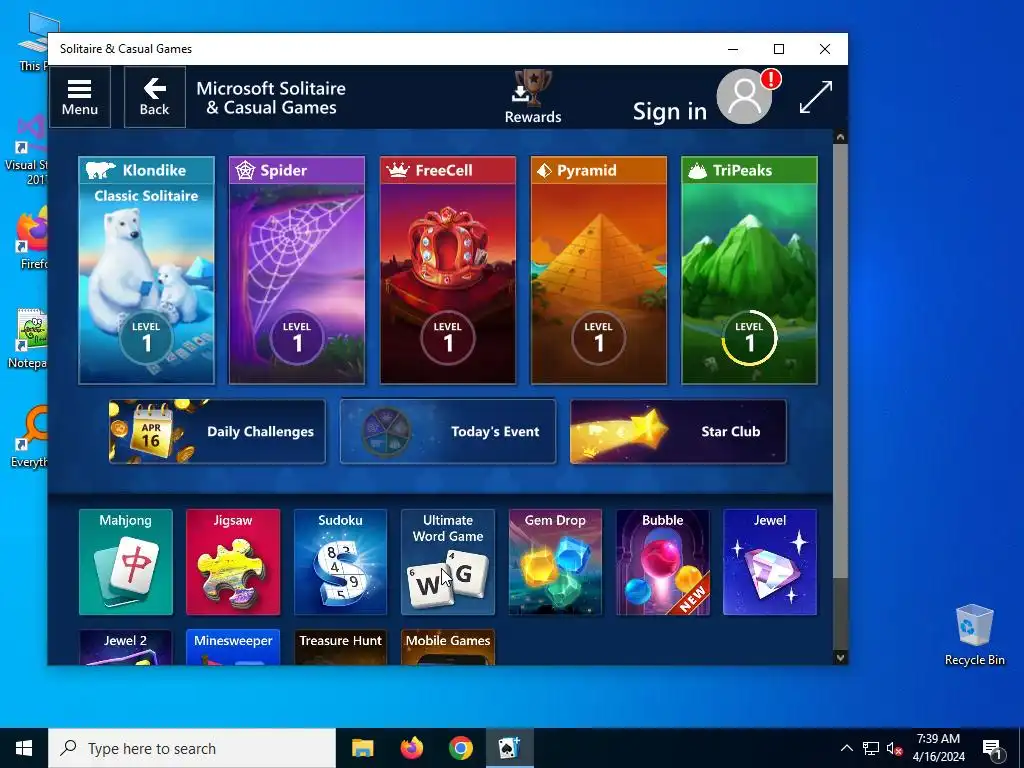Open the Jigsaw puzzle tile

[233, 562]
